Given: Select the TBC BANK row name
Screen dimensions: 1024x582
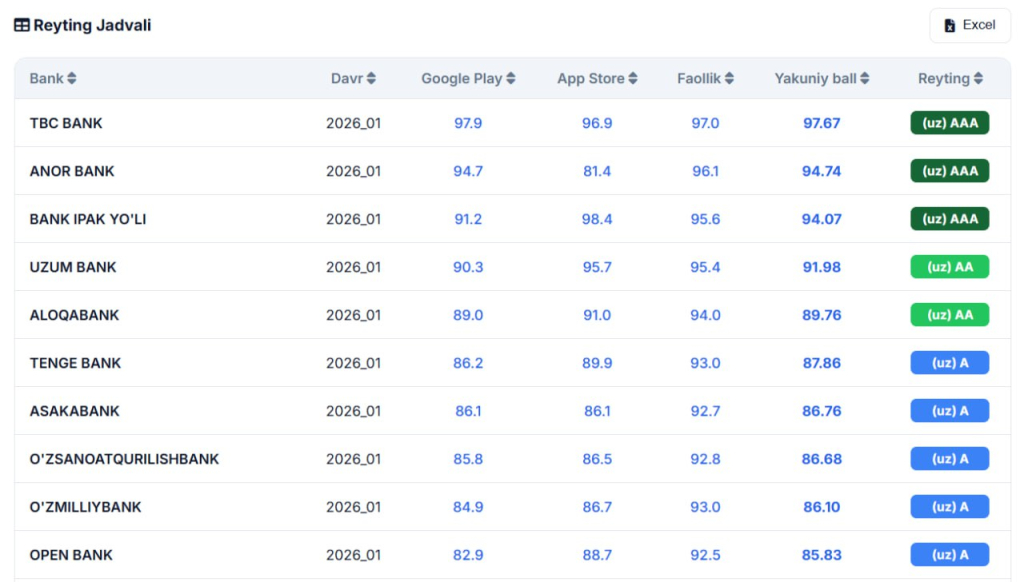Looking at the screenshot, I should (x=66, y=123).
